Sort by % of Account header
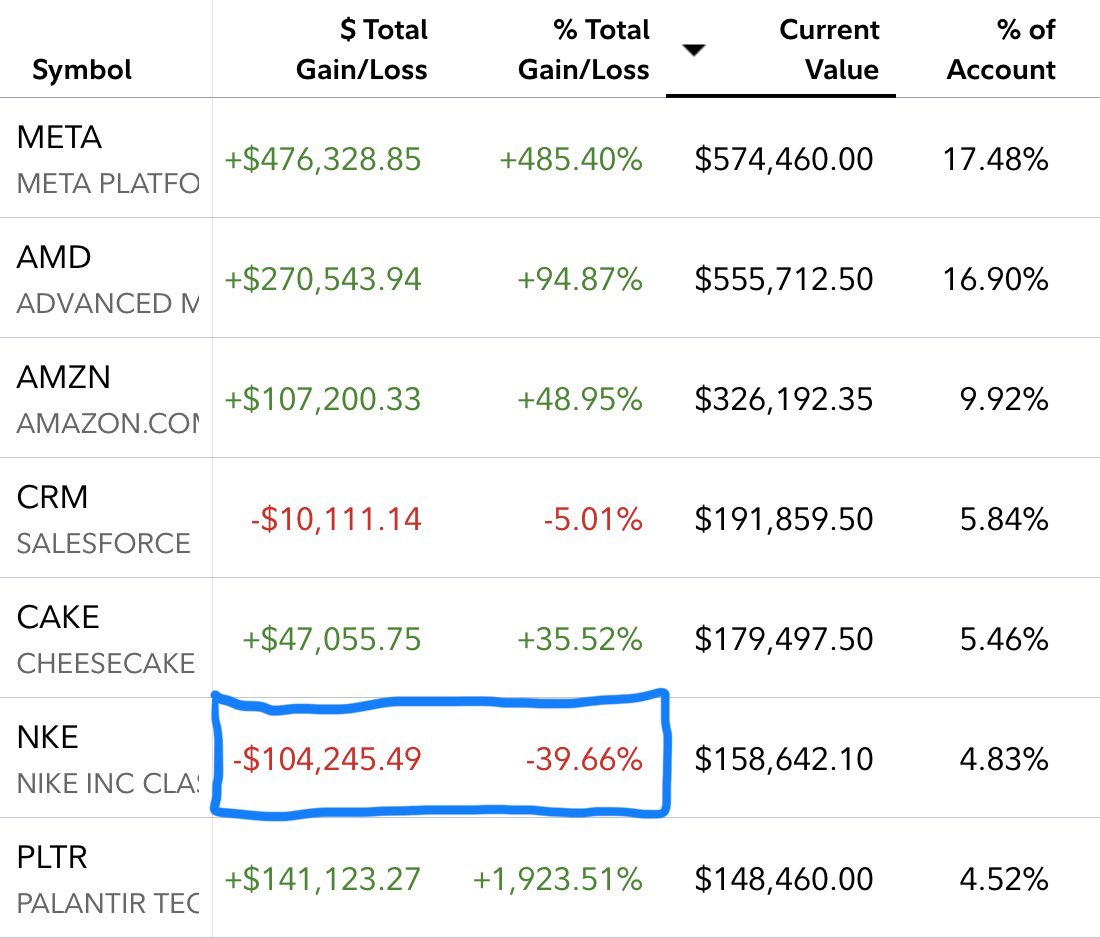 [x=1002, y=49]
